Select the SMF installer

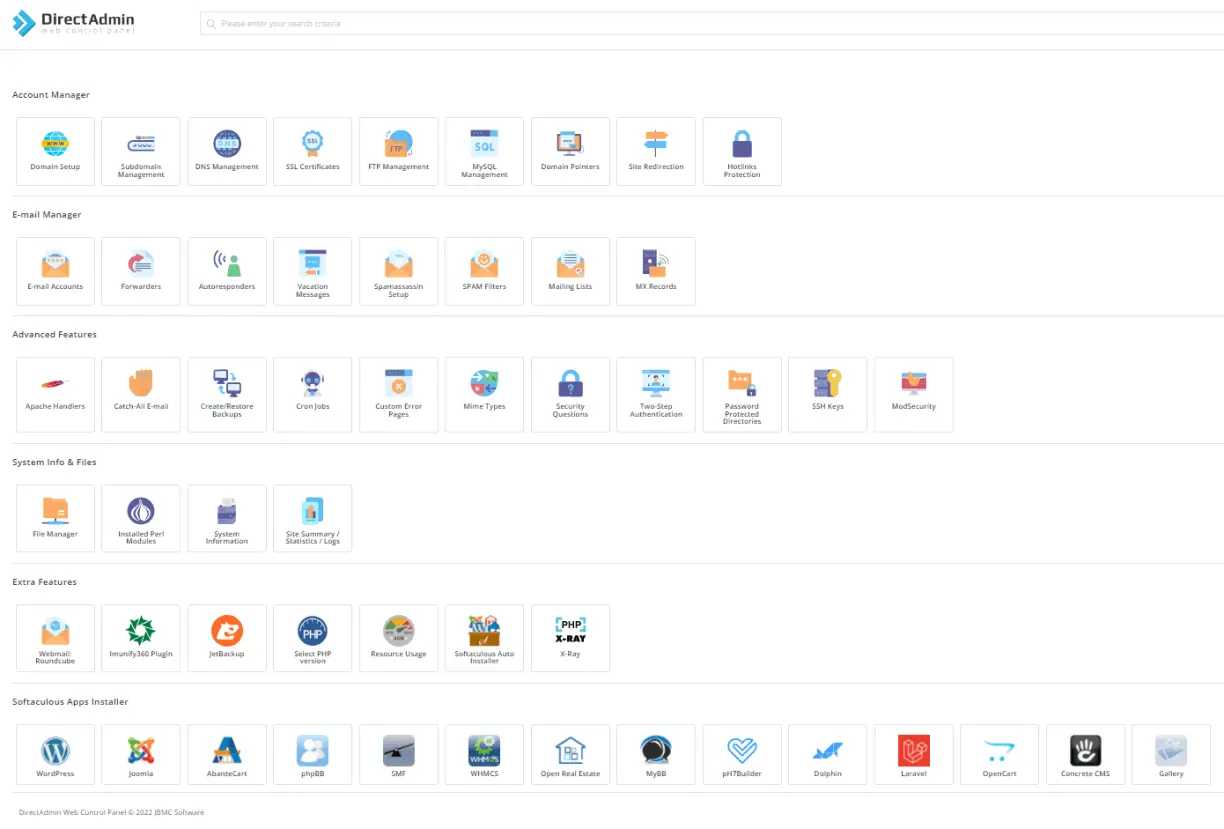tap(398, 755)
